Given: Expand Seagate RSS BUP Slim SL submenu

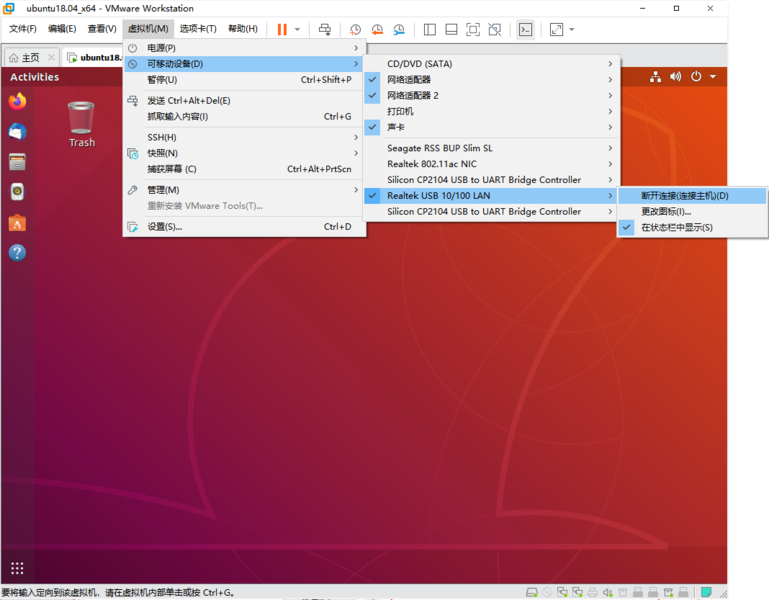Looking at the screenshot, I should pyautogui.click(x=491, y=148).
